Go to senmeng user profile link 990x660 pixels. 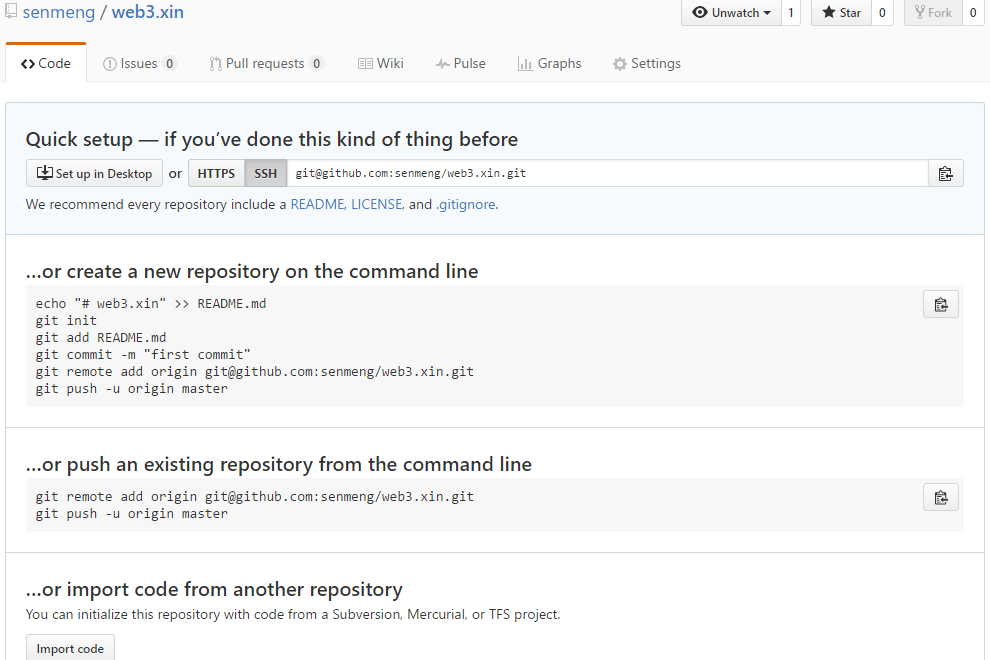coord(57,13)
